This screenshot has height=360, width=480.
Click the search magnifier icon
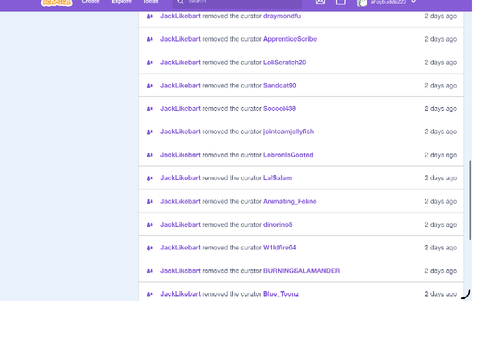[180, 2]
